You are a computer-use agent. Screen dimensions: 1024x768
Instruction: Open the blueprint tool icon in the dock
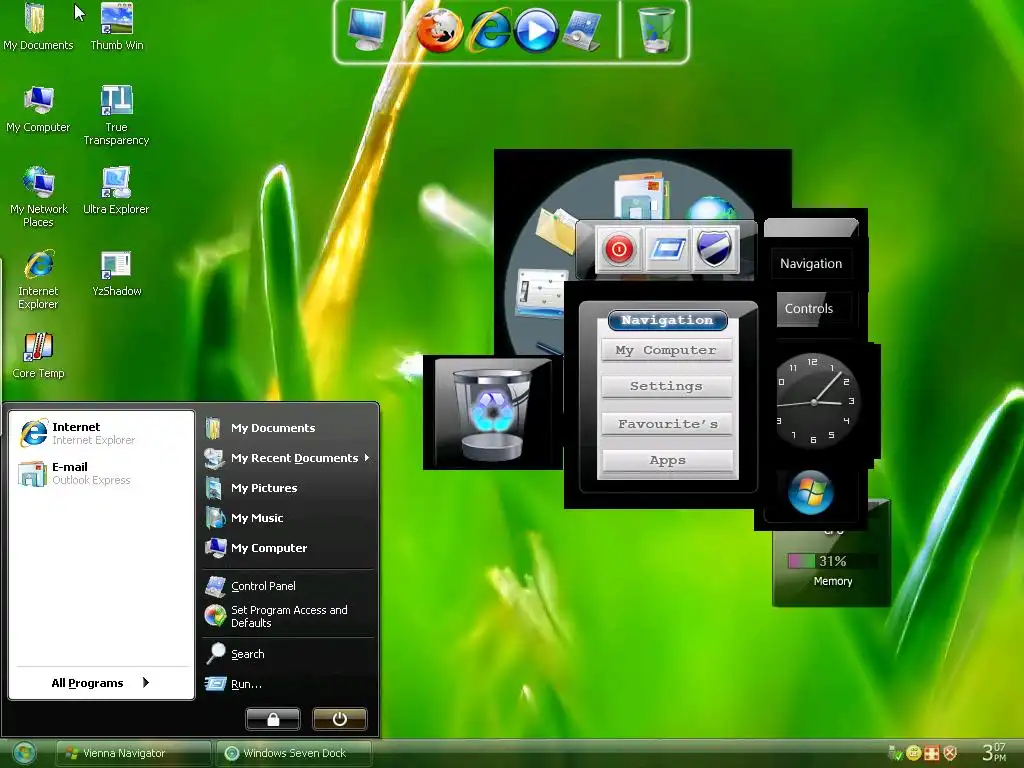point(583,31)
